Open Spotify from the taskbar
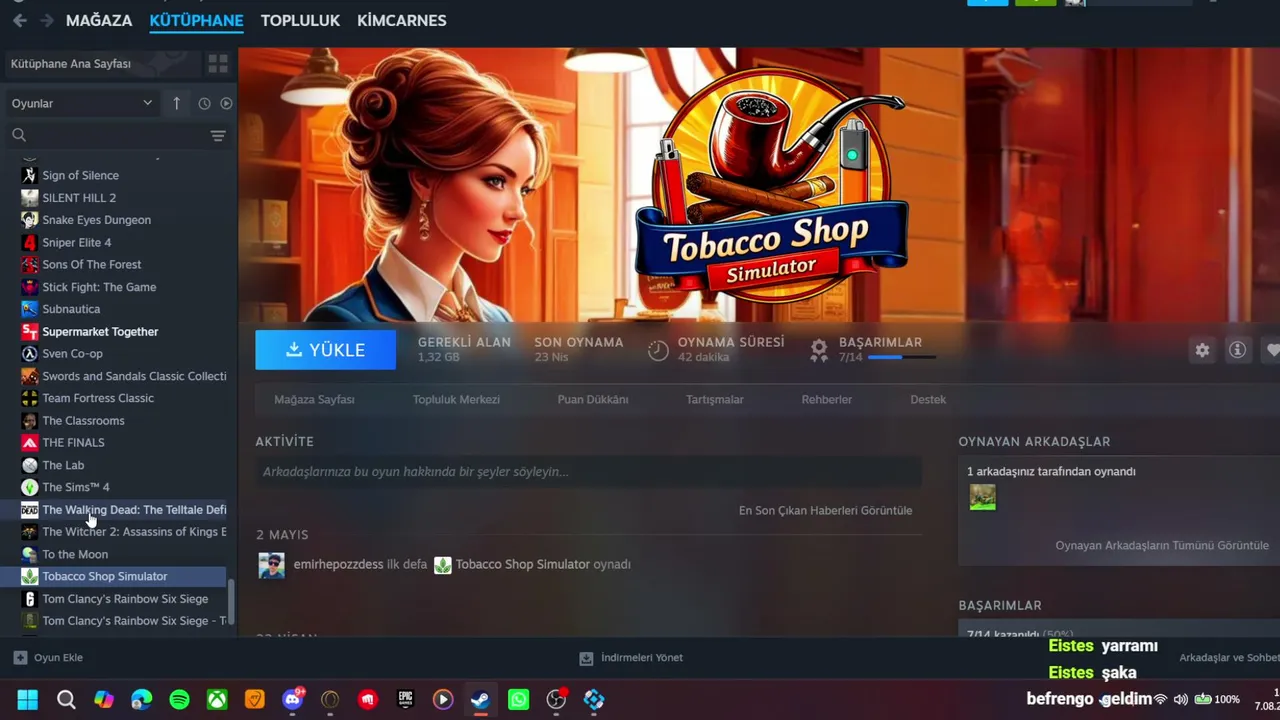 (179, 699)
